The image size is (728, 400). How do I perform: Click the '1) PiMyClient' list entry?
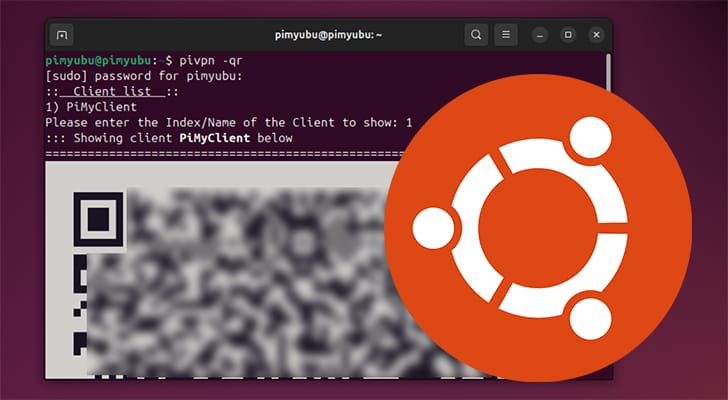click(91, 107)
